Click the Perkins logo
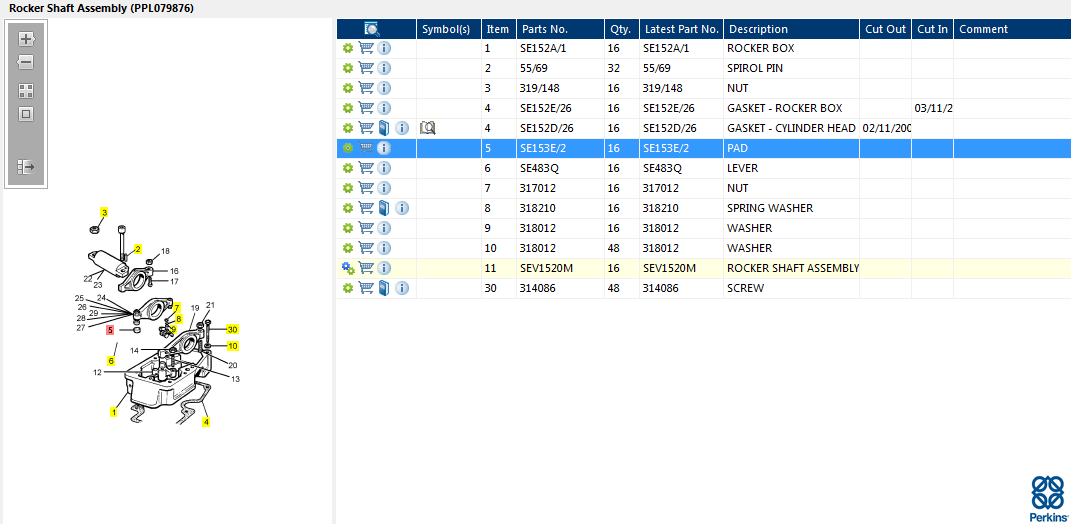This screenshot has width=1071, height=524. click(1047, 498)
